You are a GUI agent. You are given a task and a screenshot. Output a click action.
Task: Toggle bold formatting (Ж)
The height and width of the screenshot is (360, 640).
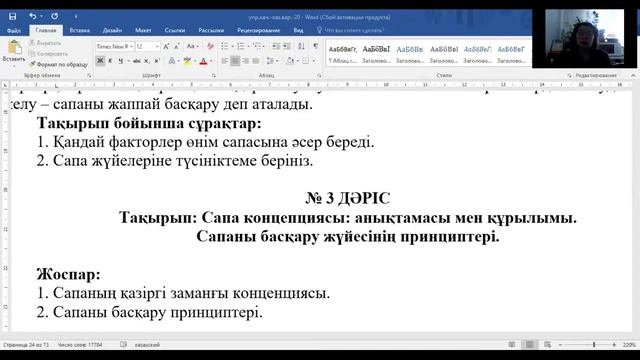pyautogui.click(x=100, y=61)
